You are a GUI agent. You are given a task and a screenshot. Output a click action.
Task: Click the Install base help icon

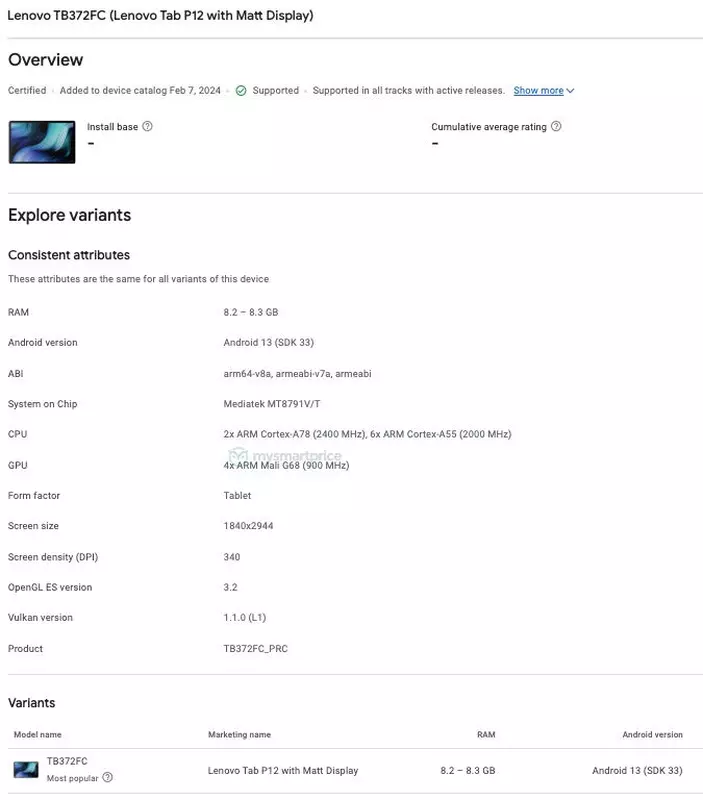(147, 126)
